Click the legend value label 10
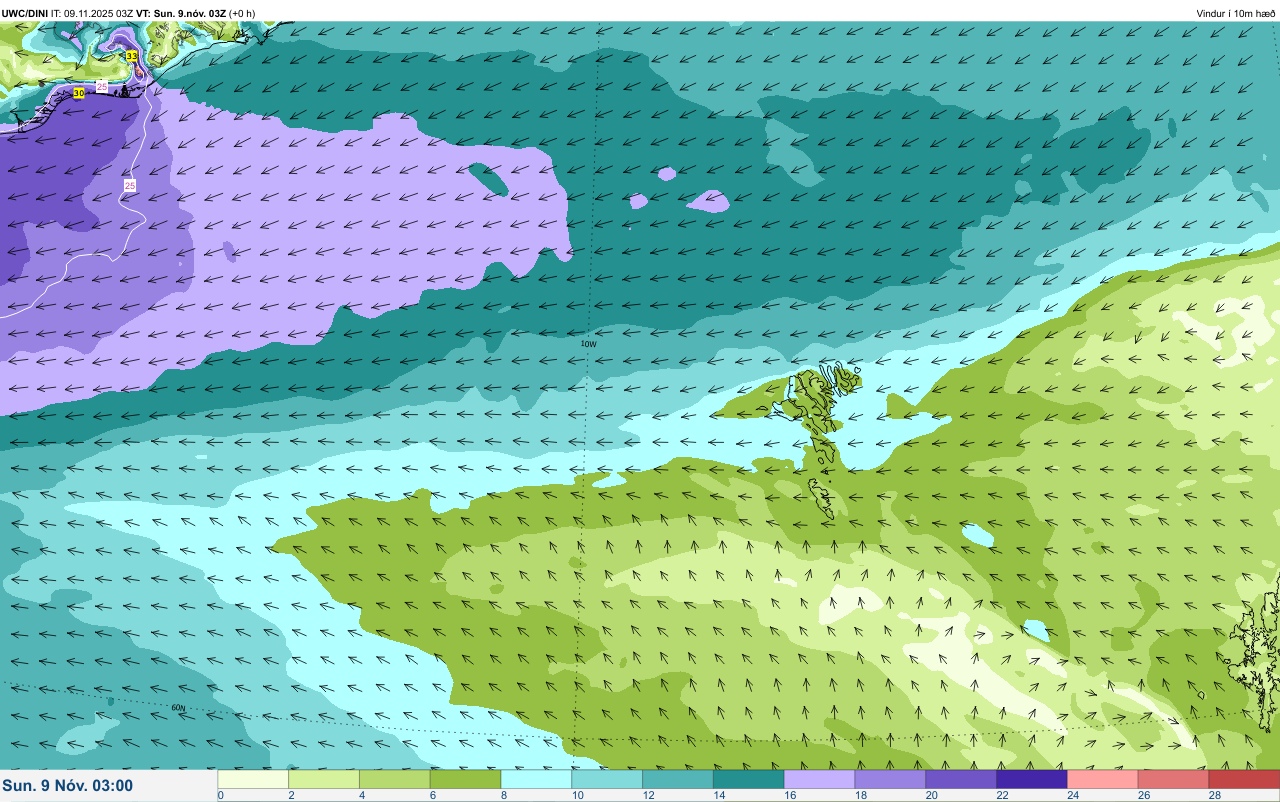1280x802 pixels. tap(578, 795)
